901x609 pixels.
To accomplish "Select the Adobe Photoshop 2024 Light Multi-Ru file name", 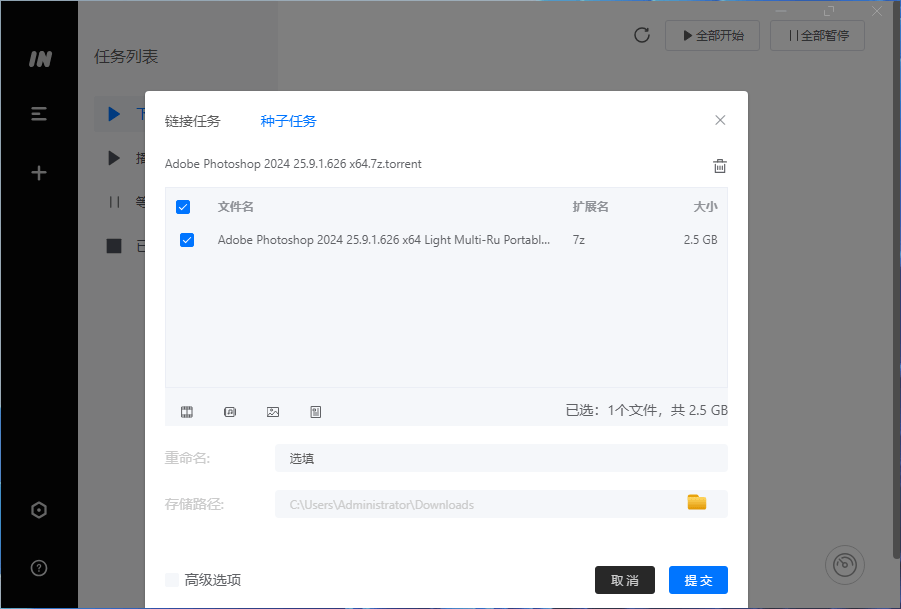I will pos(384,240).
